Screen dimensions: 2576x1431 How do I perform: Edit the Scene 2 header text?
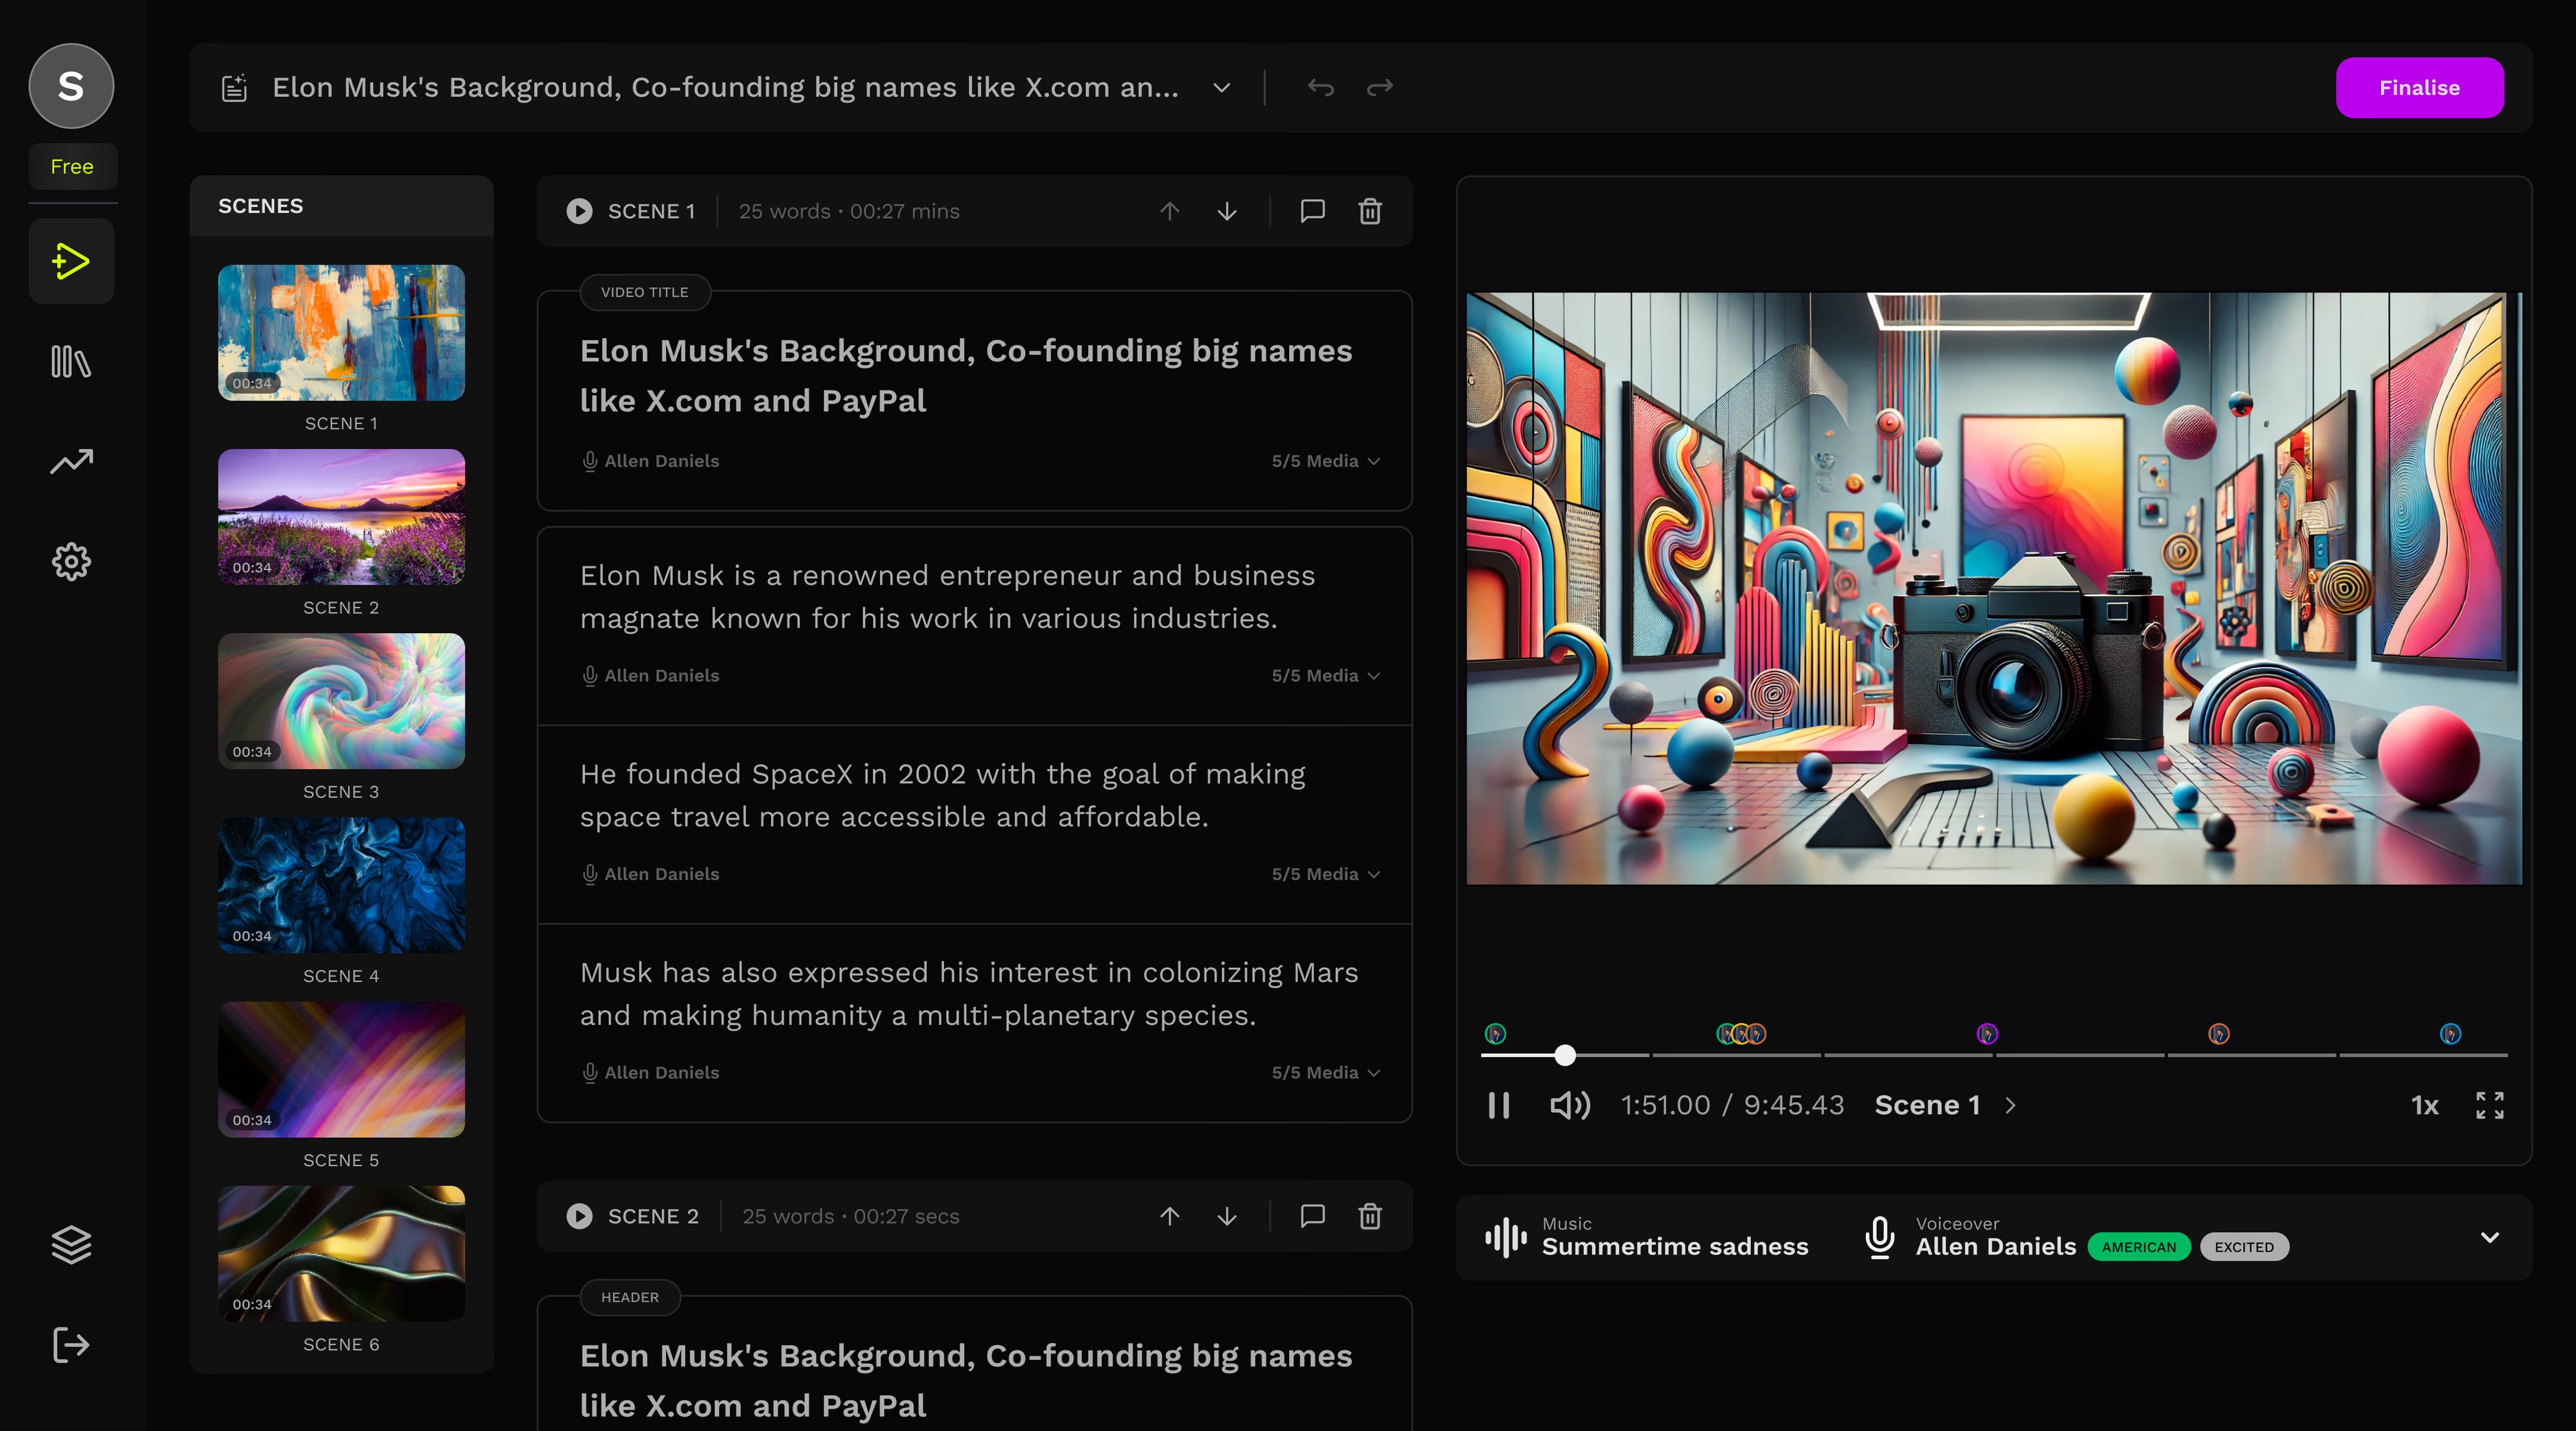coord(966,1381)
